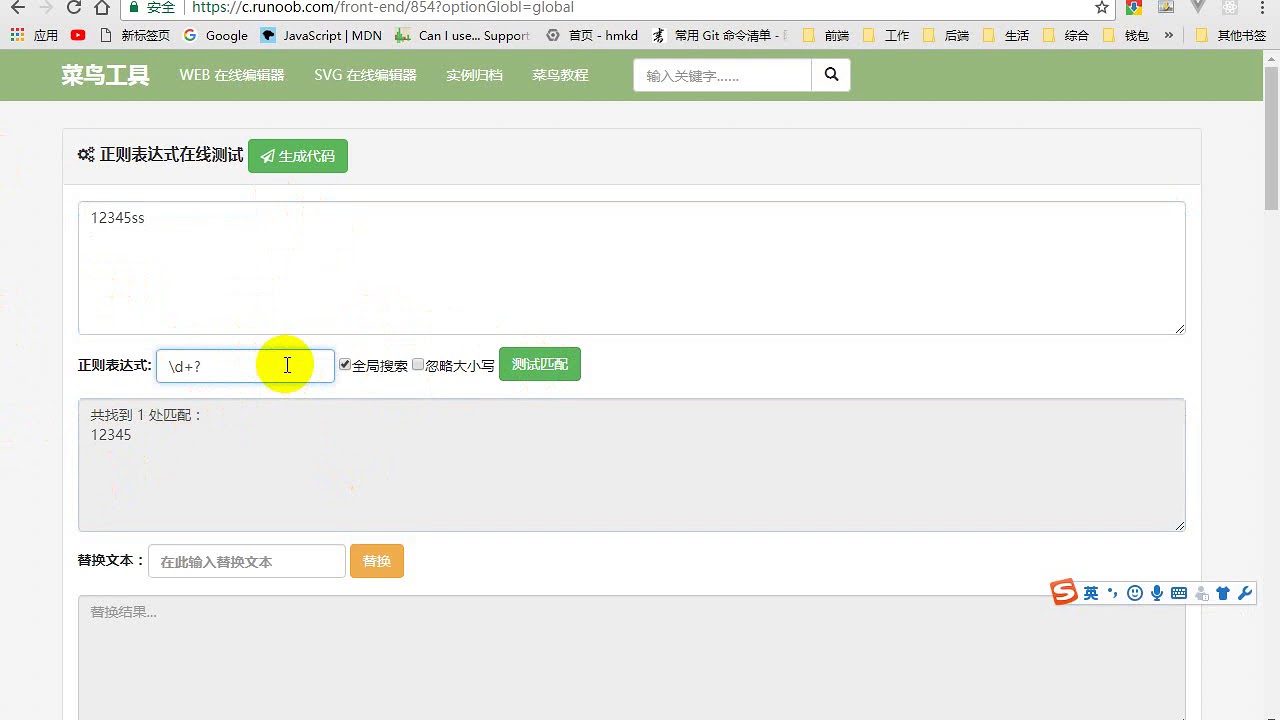
Task: Click the orange 替换 button
Action: [x=377, y=561]
